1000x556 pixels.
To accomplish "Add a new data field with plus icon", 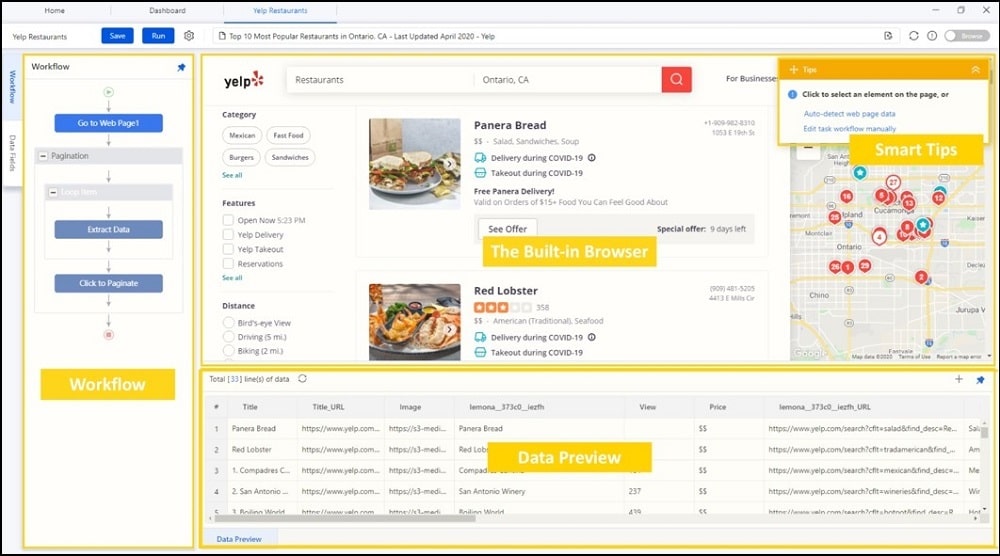I will (959, 379).
